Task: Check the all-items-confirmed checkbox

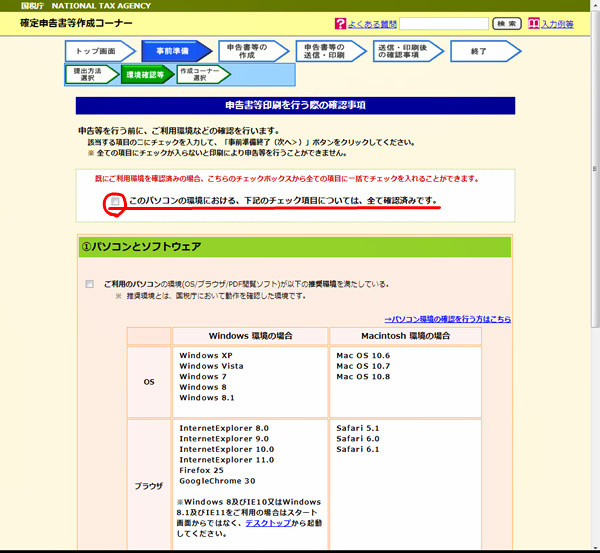Action: 115,201
